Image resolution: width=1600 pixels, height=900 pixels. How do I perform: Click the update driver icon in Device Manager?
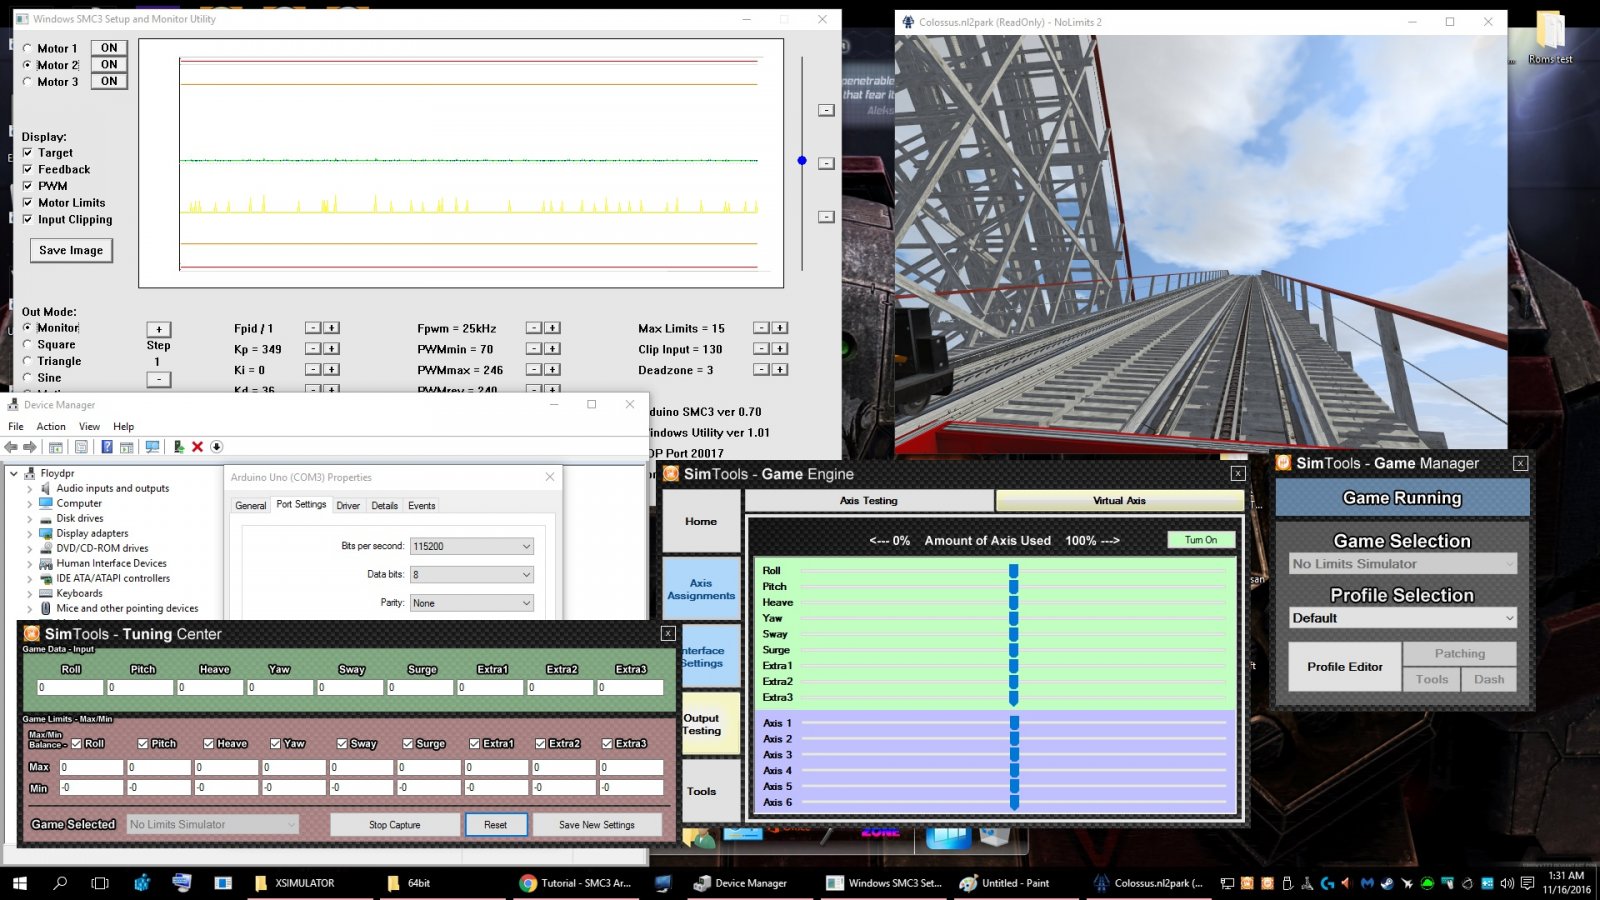tap(178, 447)
